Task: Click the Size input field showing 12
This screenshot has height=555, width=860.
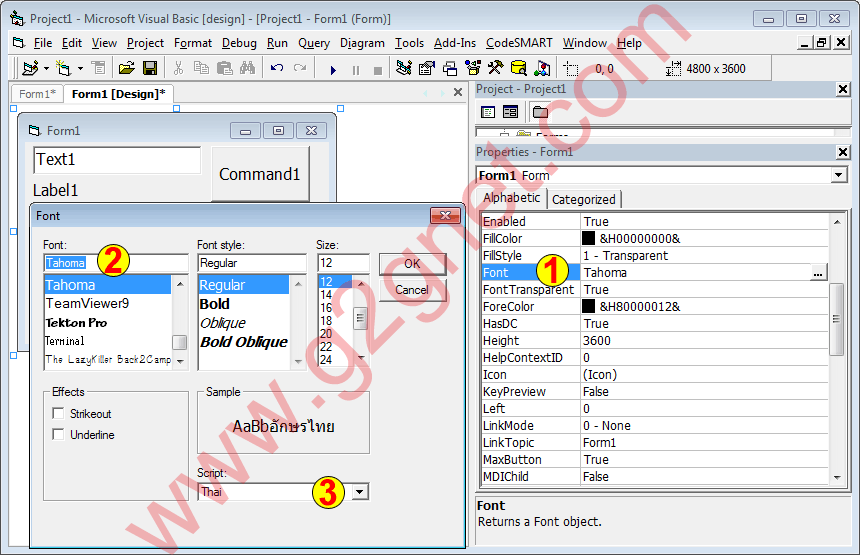Action: point(343,263)
